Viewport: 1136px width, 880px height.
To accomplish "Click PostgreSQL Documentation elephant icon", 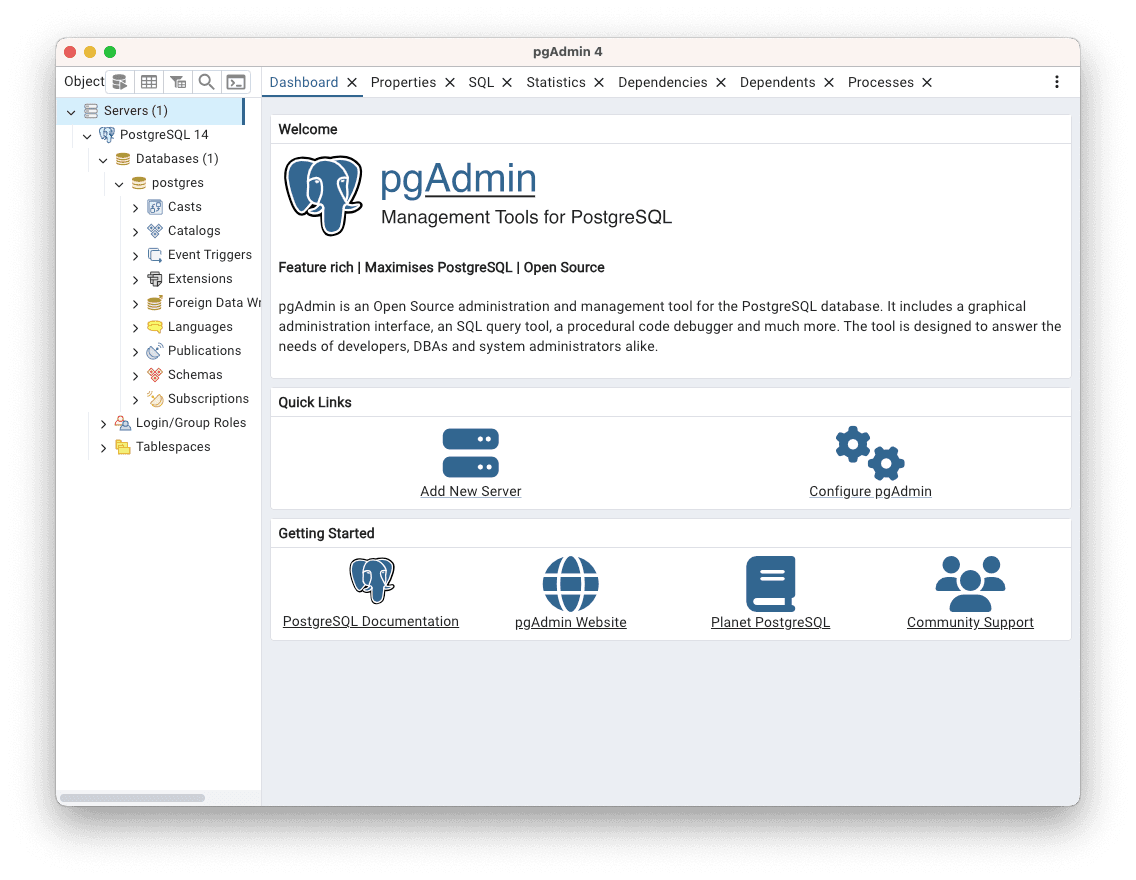I will [x=372, y=580].
